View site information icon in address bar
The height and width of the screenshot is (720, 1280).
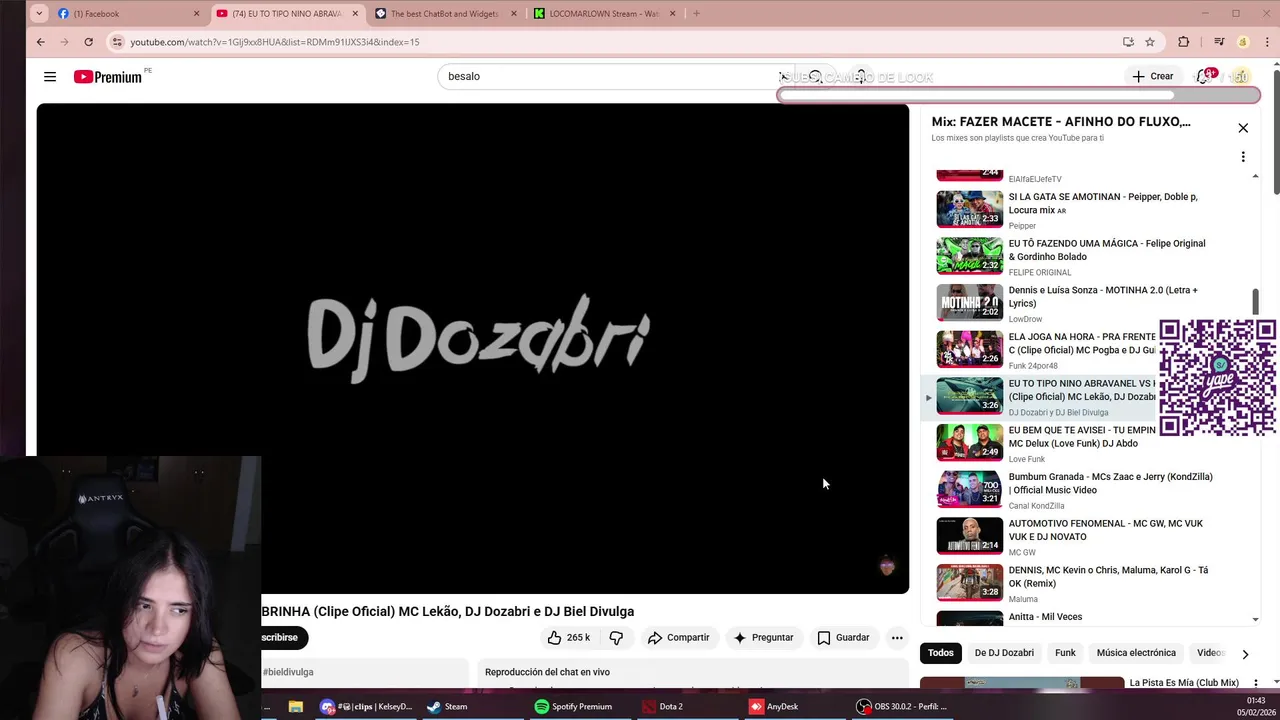point(118,42)
